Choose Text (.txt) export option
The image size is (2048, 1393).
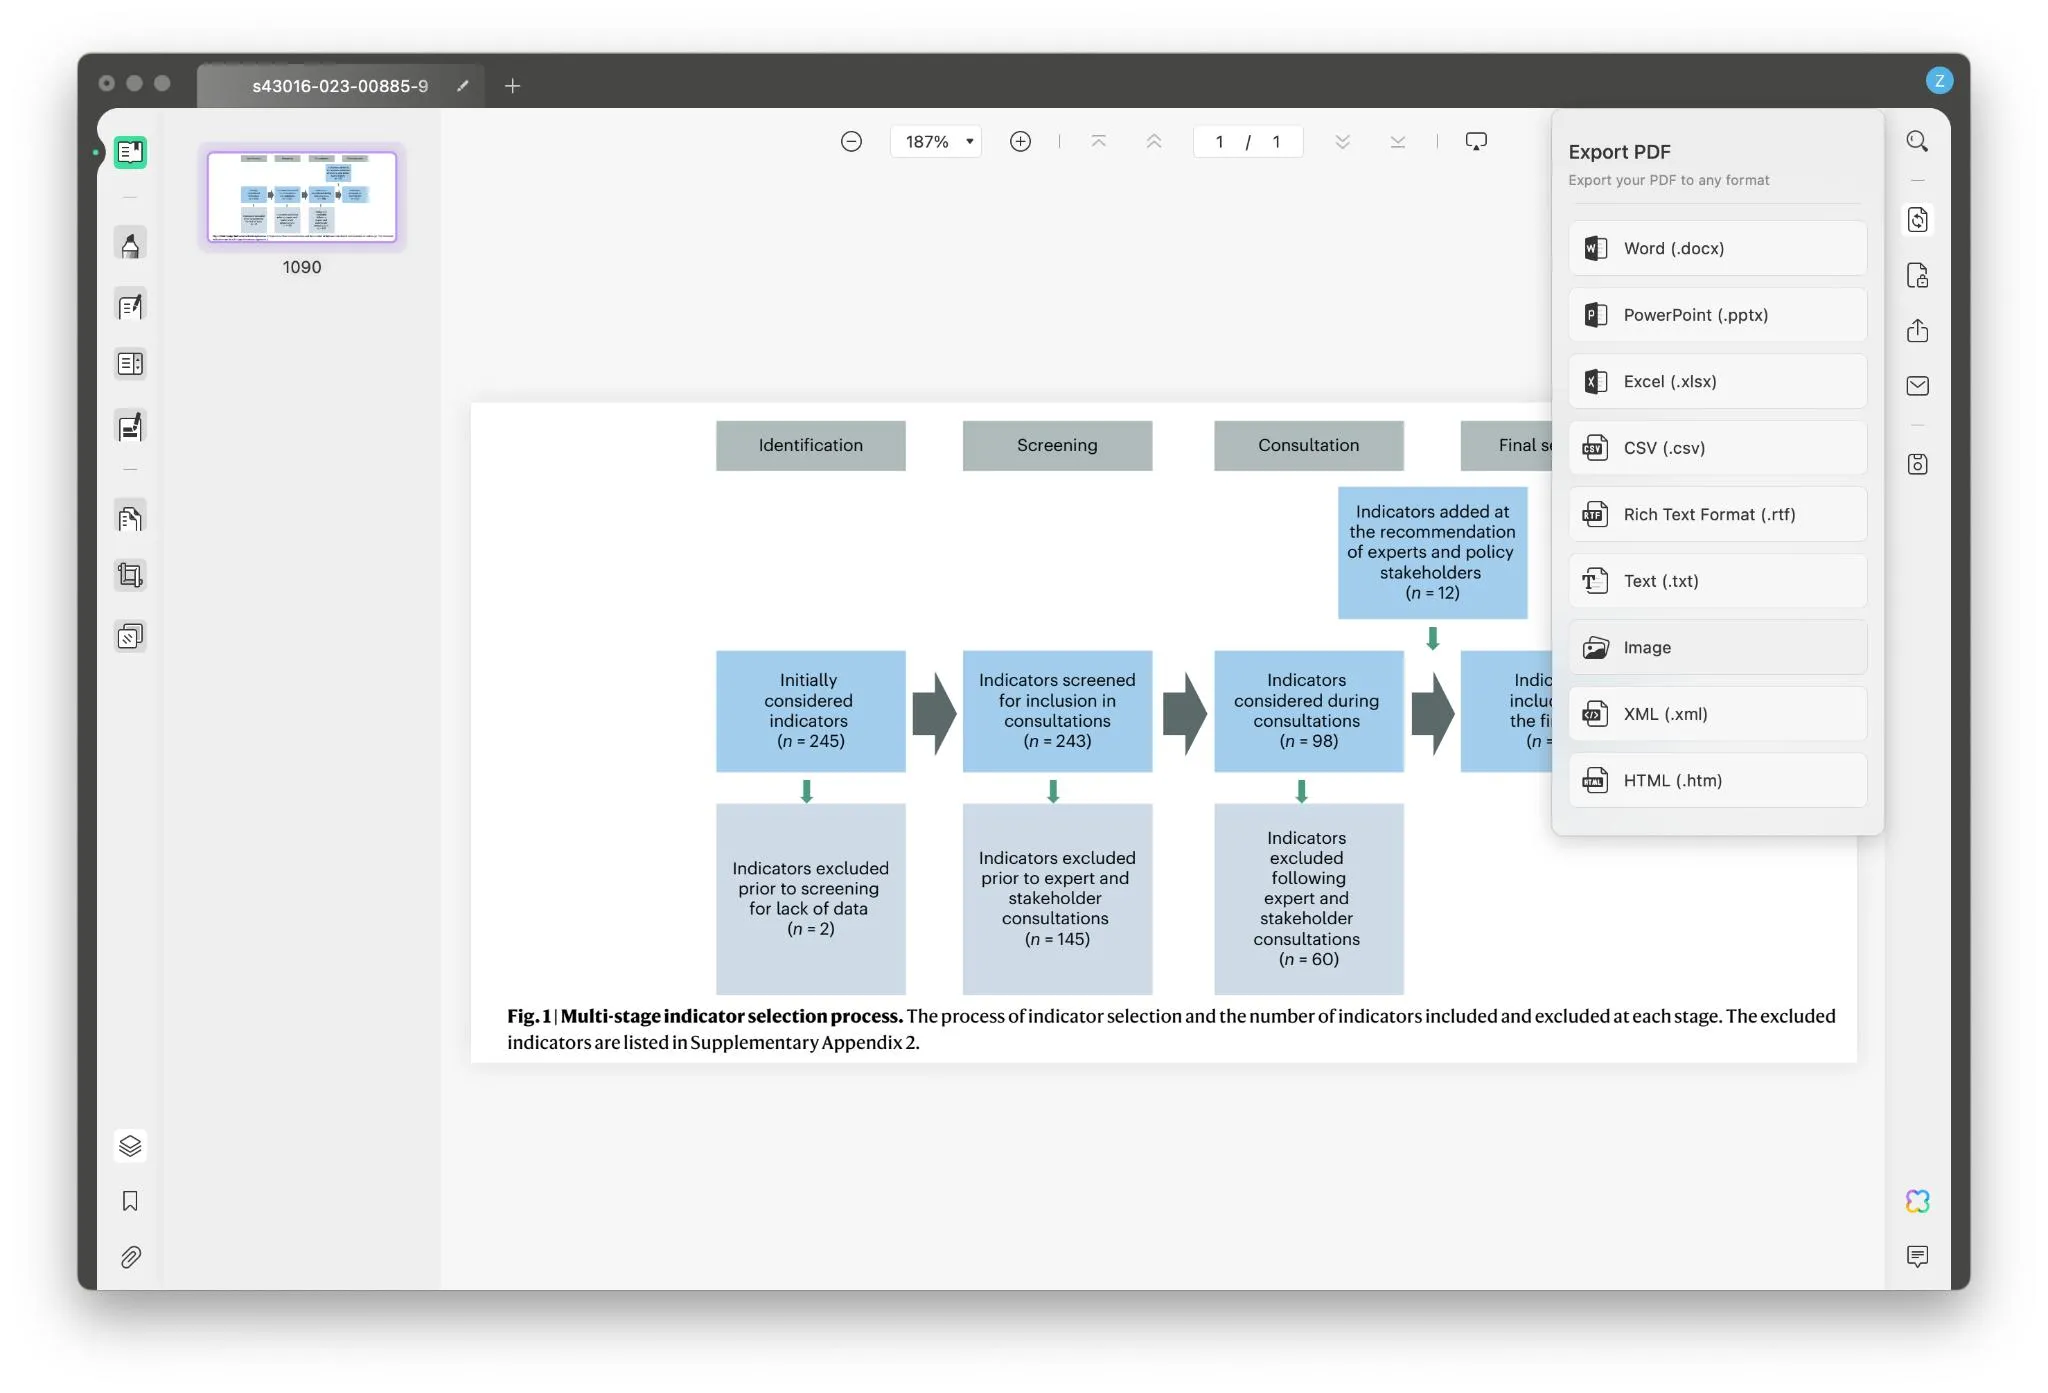pos(1717,581)
